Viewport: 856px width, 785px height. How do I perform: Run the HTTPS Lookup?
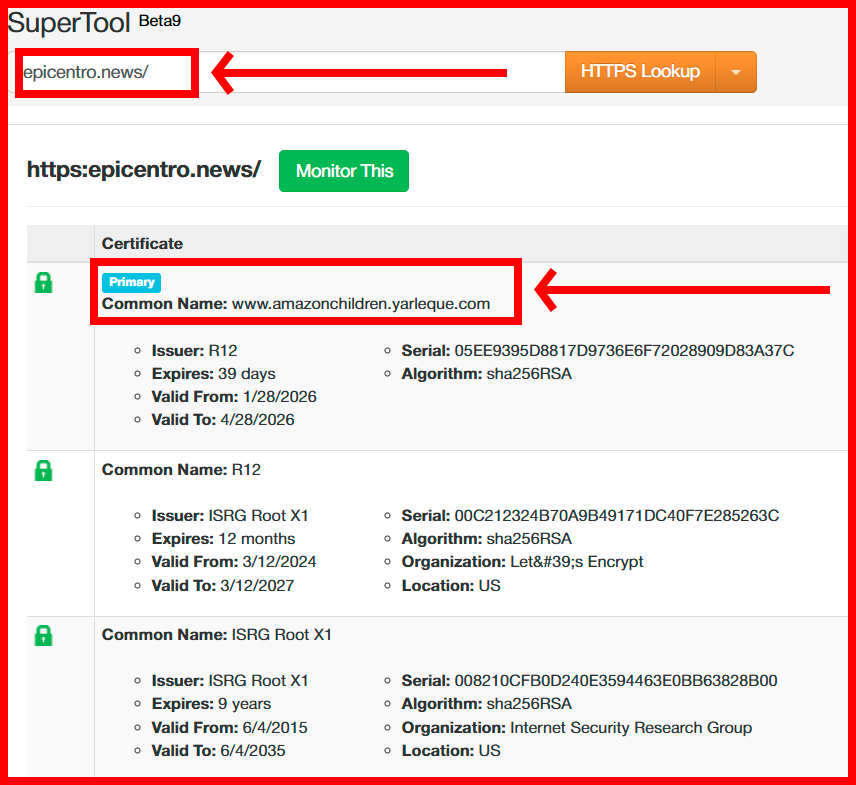click(640, 71)
